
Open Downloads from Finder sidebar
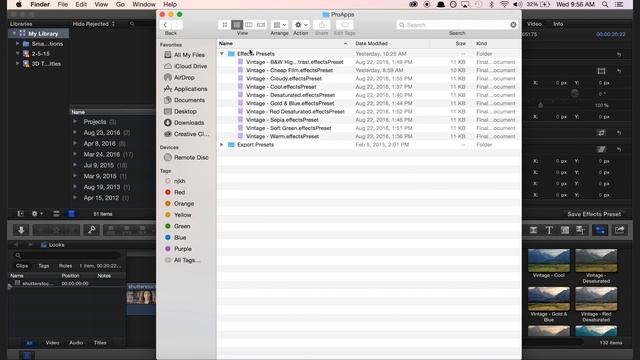(x=189, y=122)
